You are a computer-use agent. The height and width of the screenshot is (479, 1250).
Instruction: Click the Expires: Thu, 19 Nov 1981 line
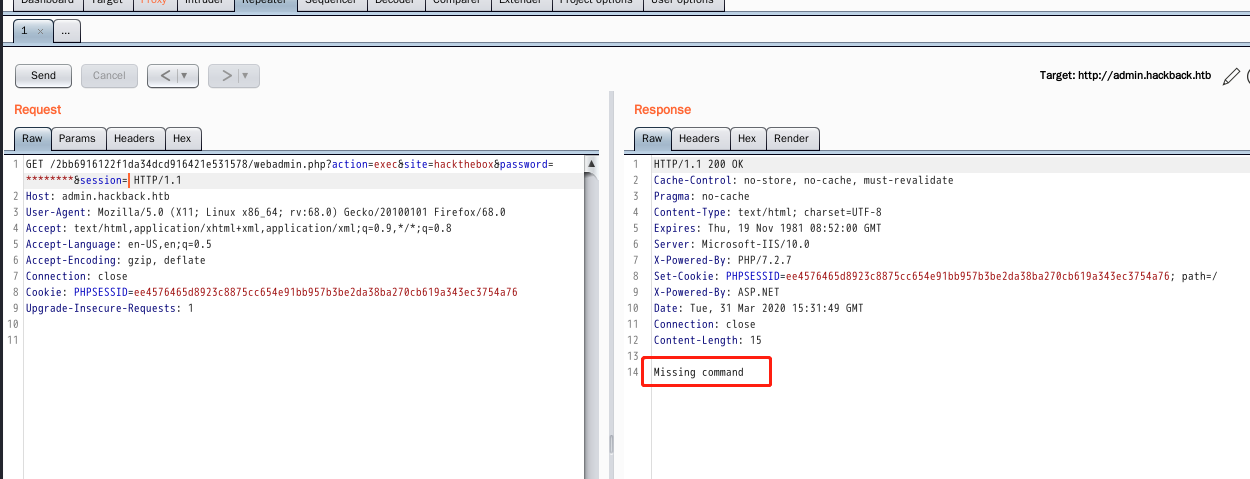[x=768, y=228]
